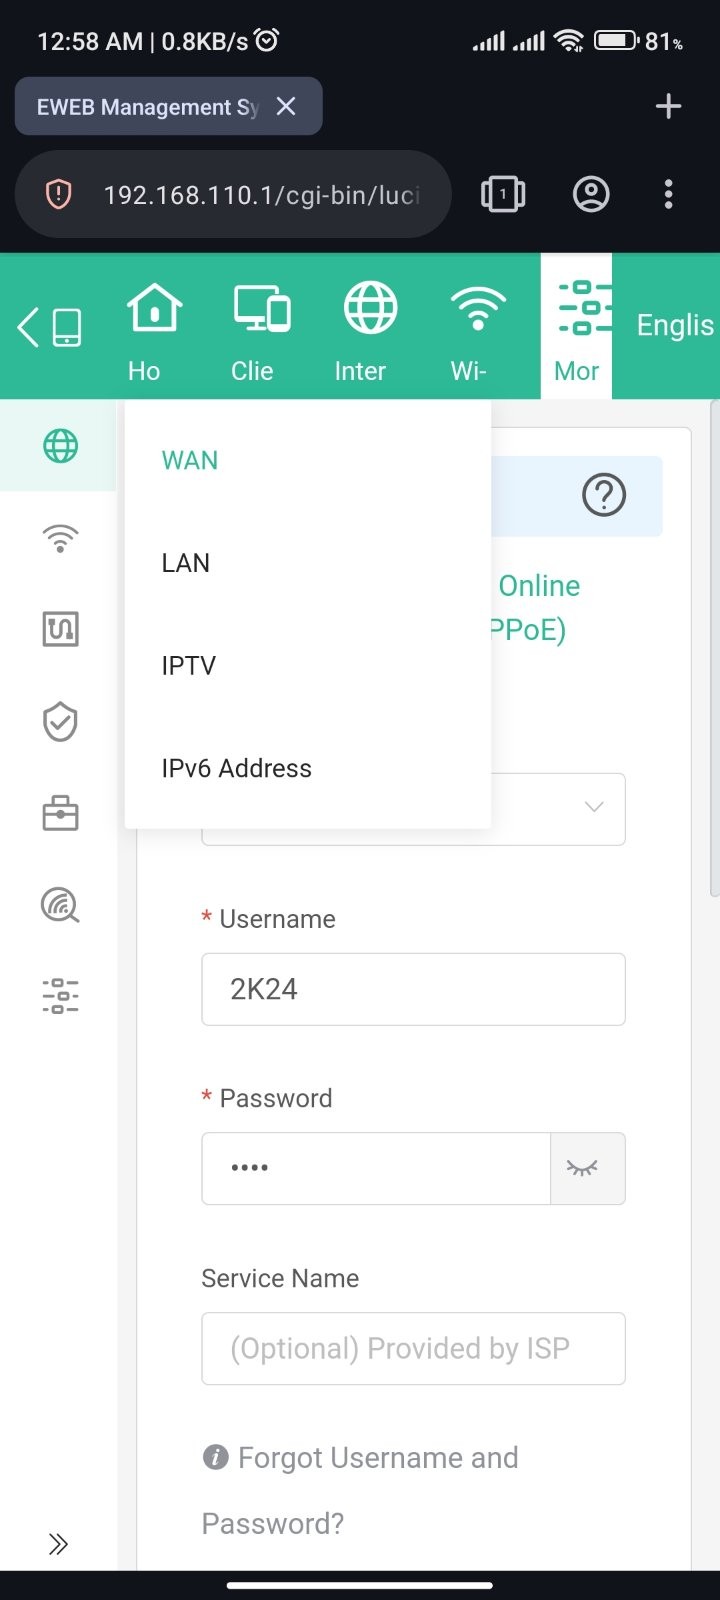This screenshot has width=720, height=1600.
Task: Select the toolbox icon in sidebar
Action: click(60, 813)
